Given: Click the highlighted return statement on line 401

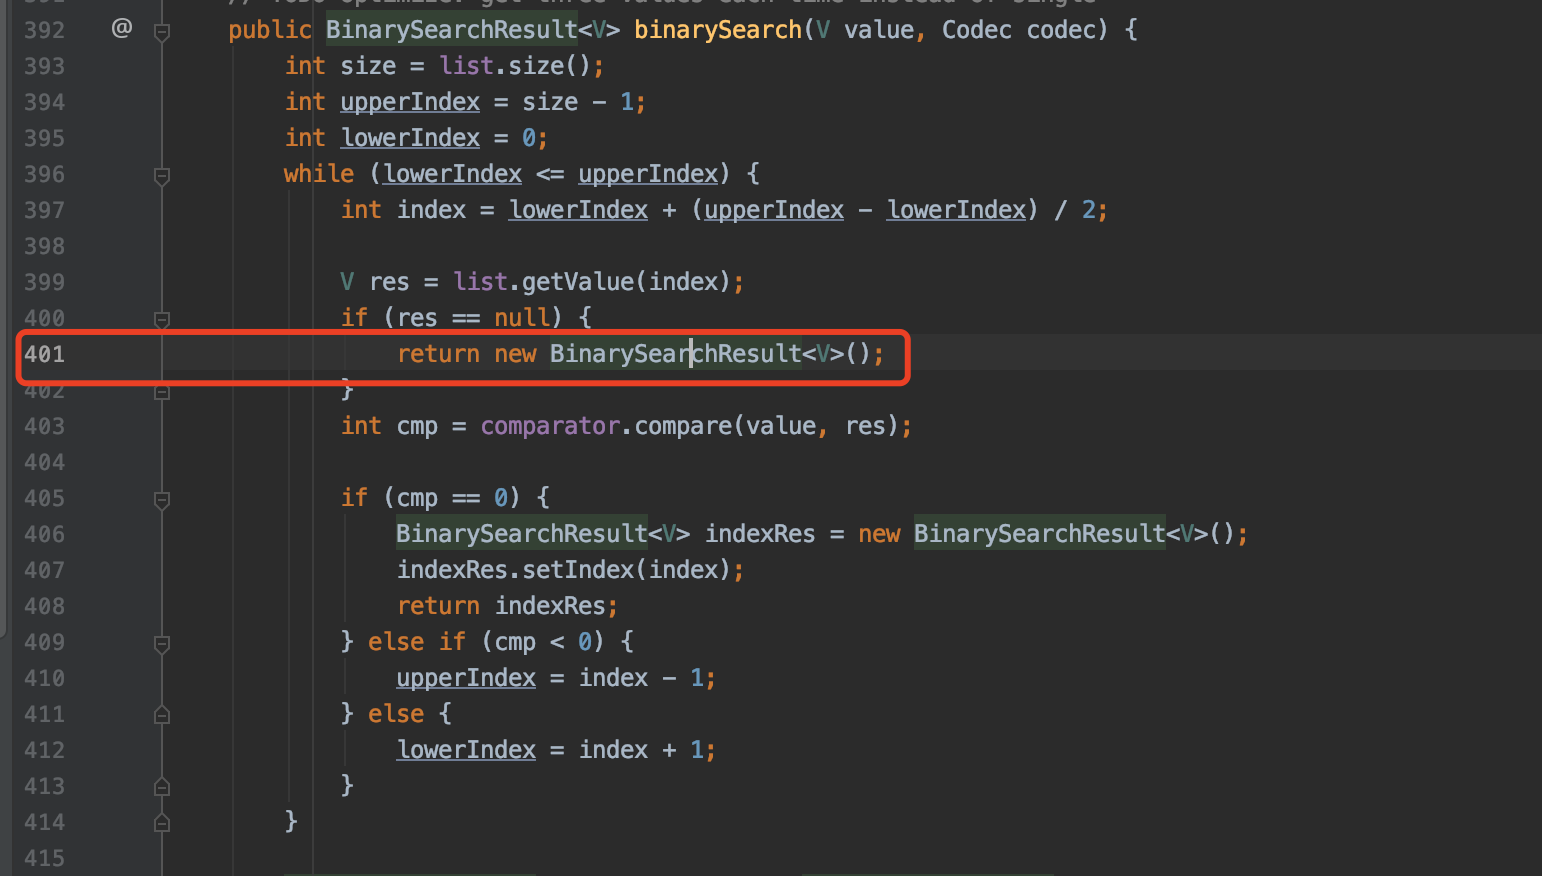Looking at the screenshot, I should [640, 354].
